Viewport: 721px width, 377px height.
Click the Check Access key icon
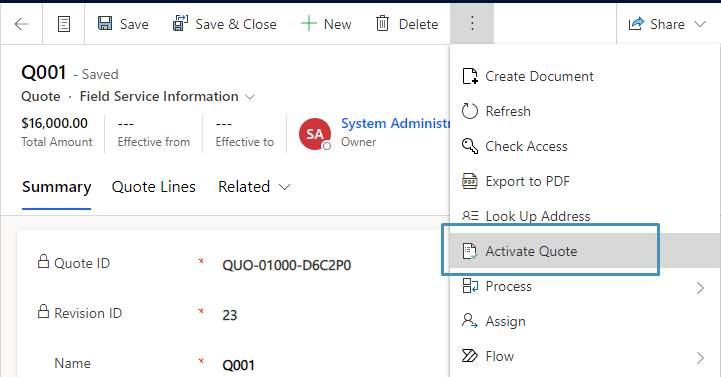pos(469,146)
